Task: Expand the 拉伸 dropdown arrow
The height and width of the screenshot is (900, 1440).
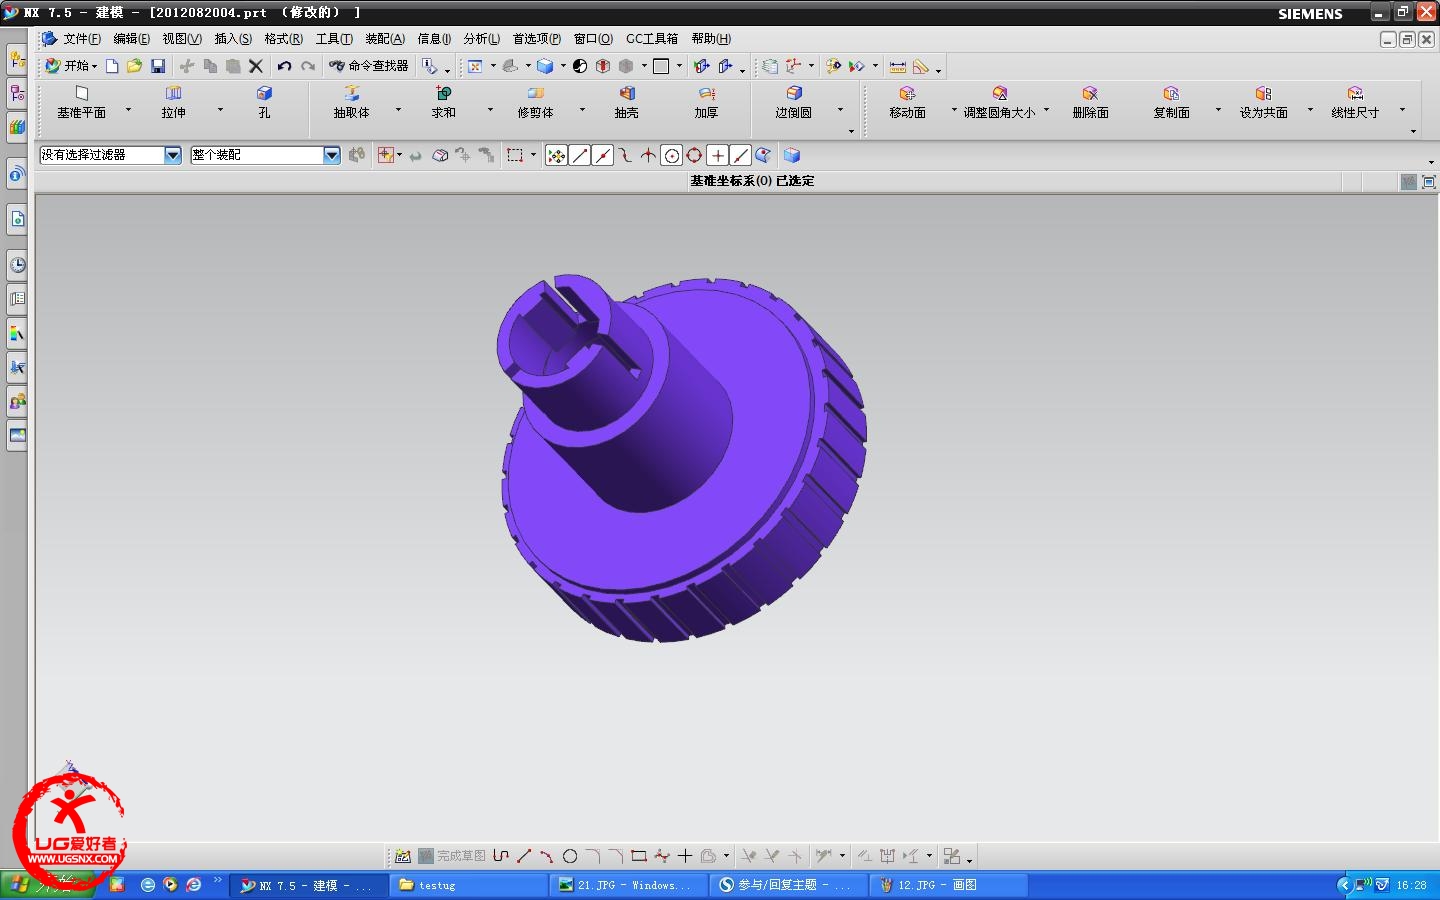Action: tap(220, 109)
